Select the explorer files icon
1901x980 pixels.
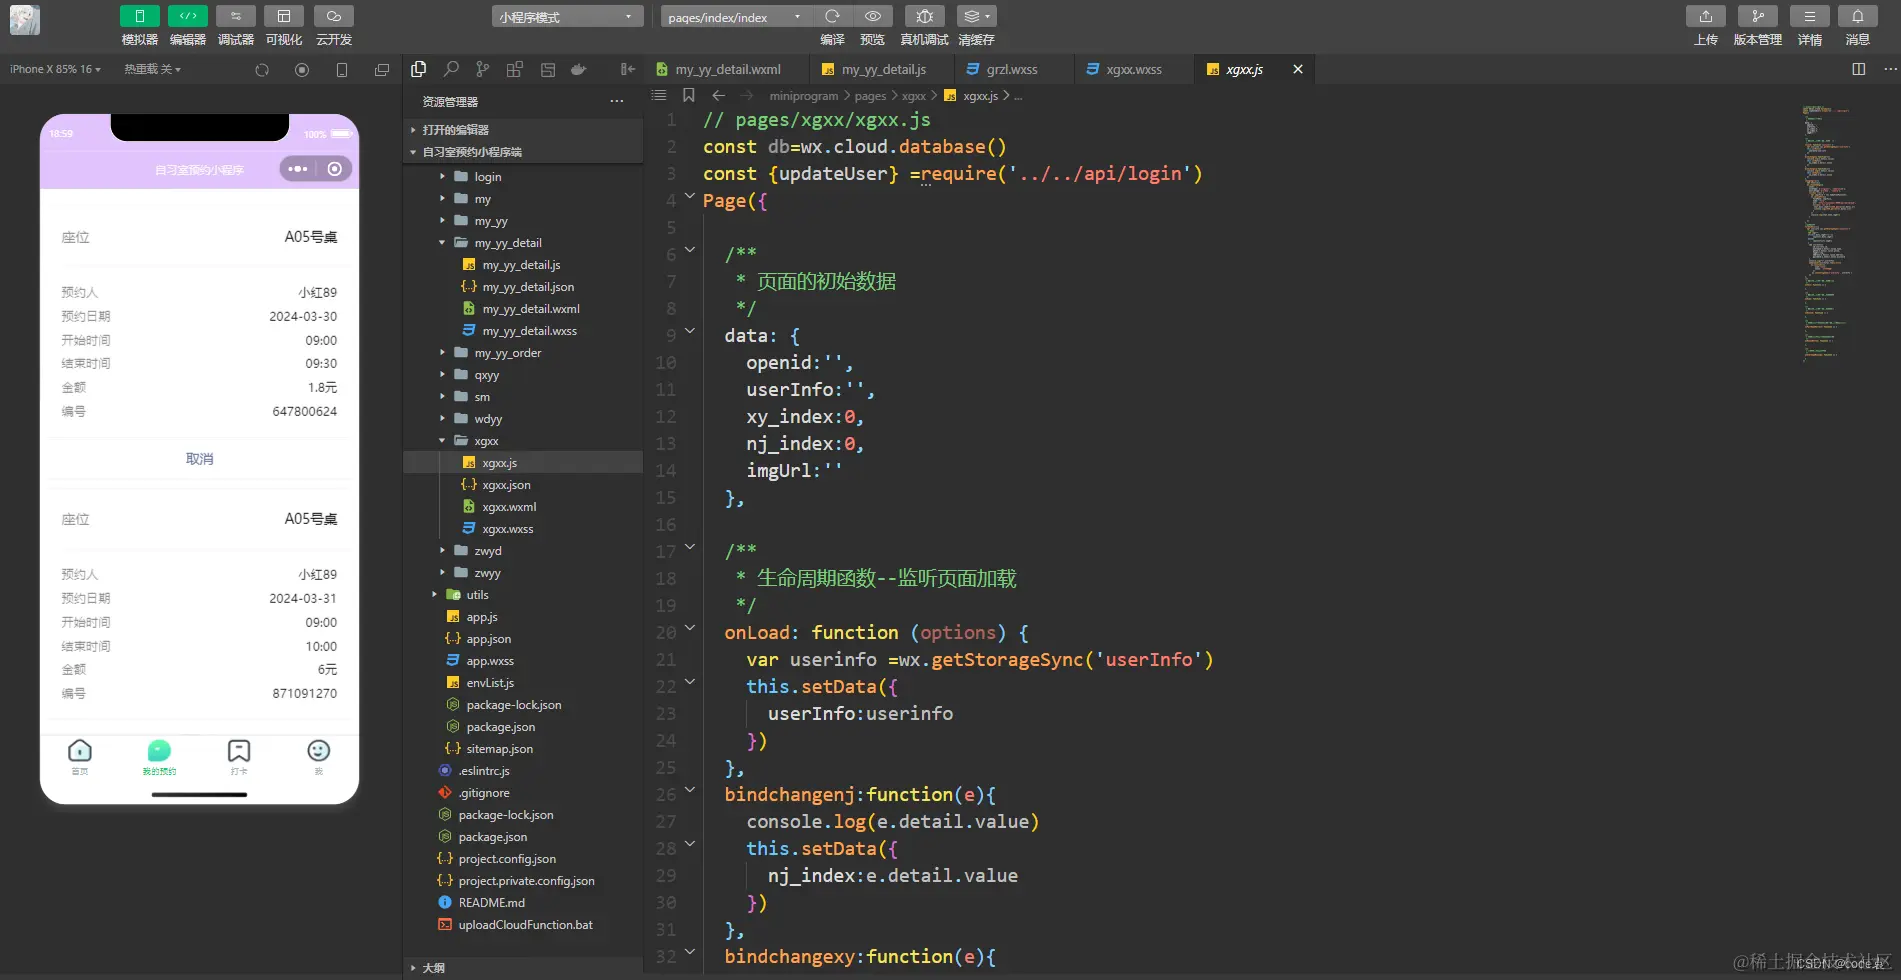tap(419, 69)
